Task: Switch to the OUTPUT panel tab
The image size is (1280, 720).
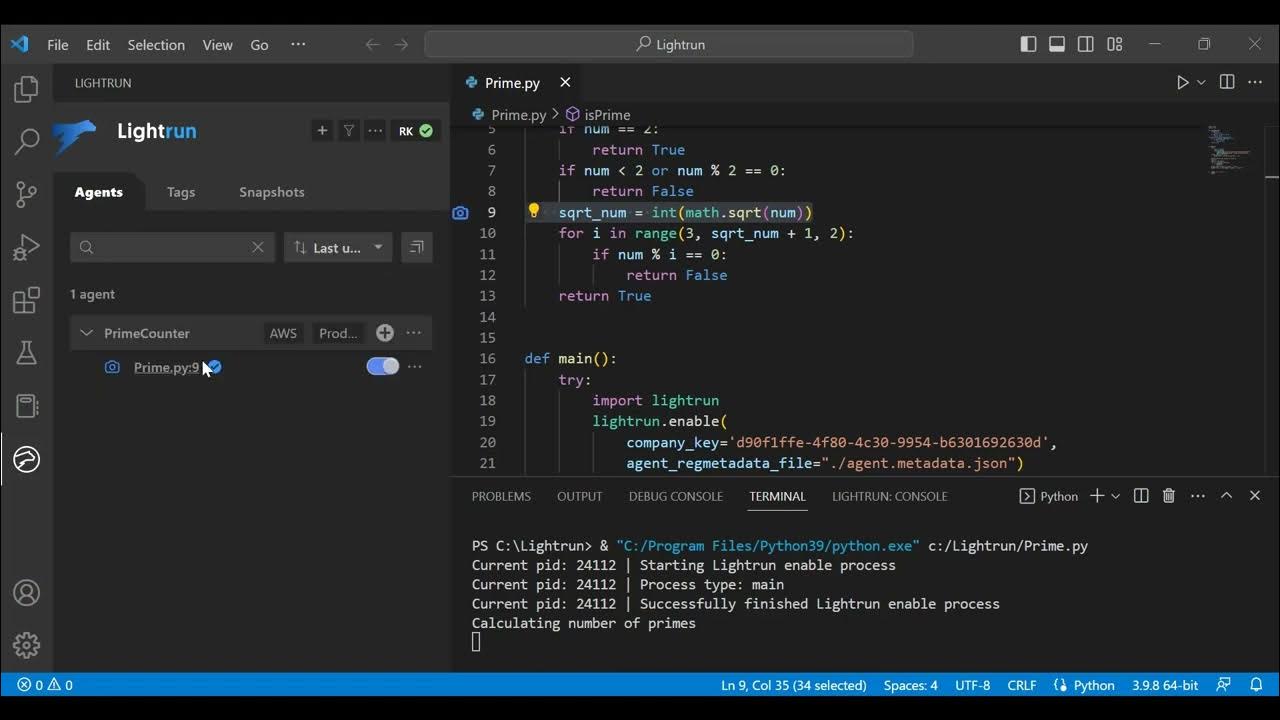Action: pos(580,496)
